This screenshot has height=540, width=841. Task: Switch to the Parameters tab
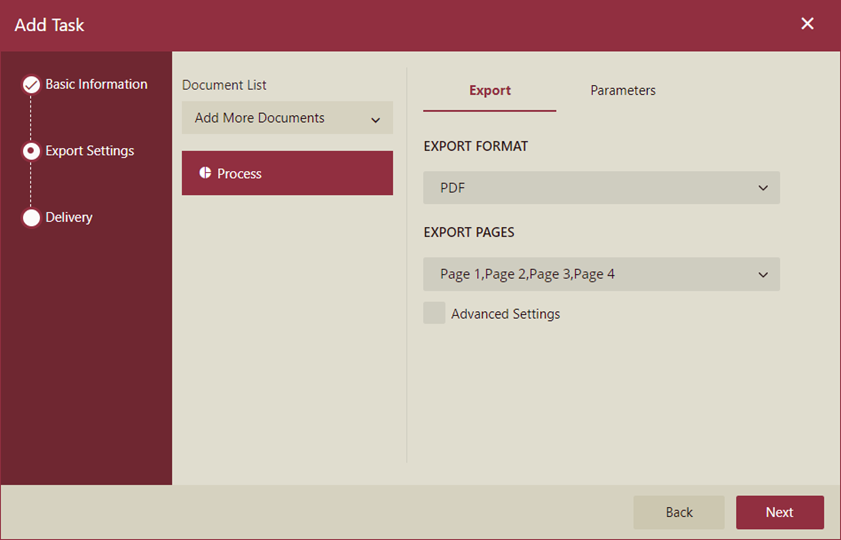click(623, 91)
